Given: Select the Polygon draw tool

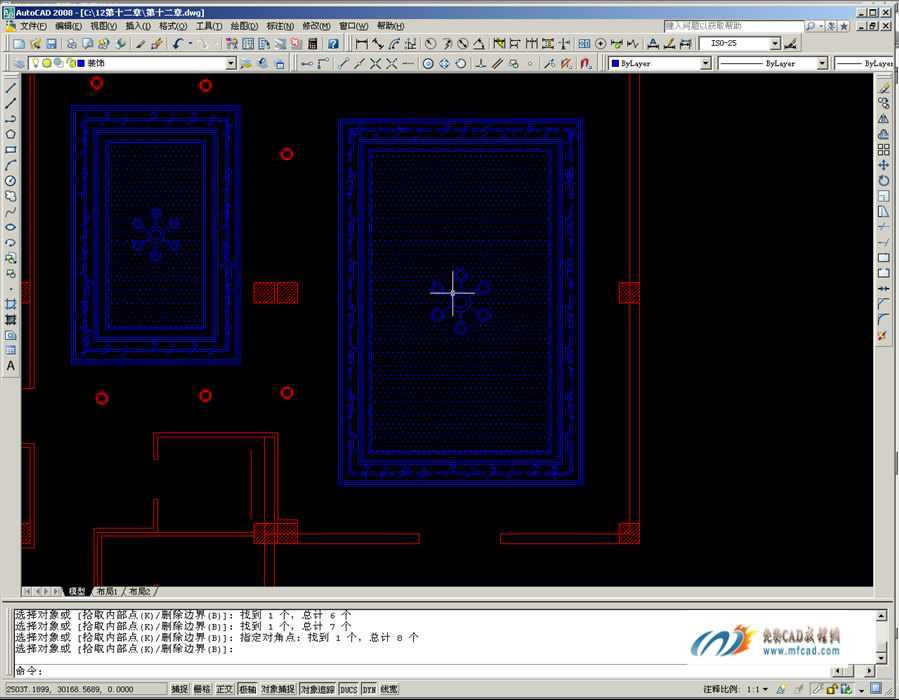Looking at the screenshot, I should [x=10, y=134].
